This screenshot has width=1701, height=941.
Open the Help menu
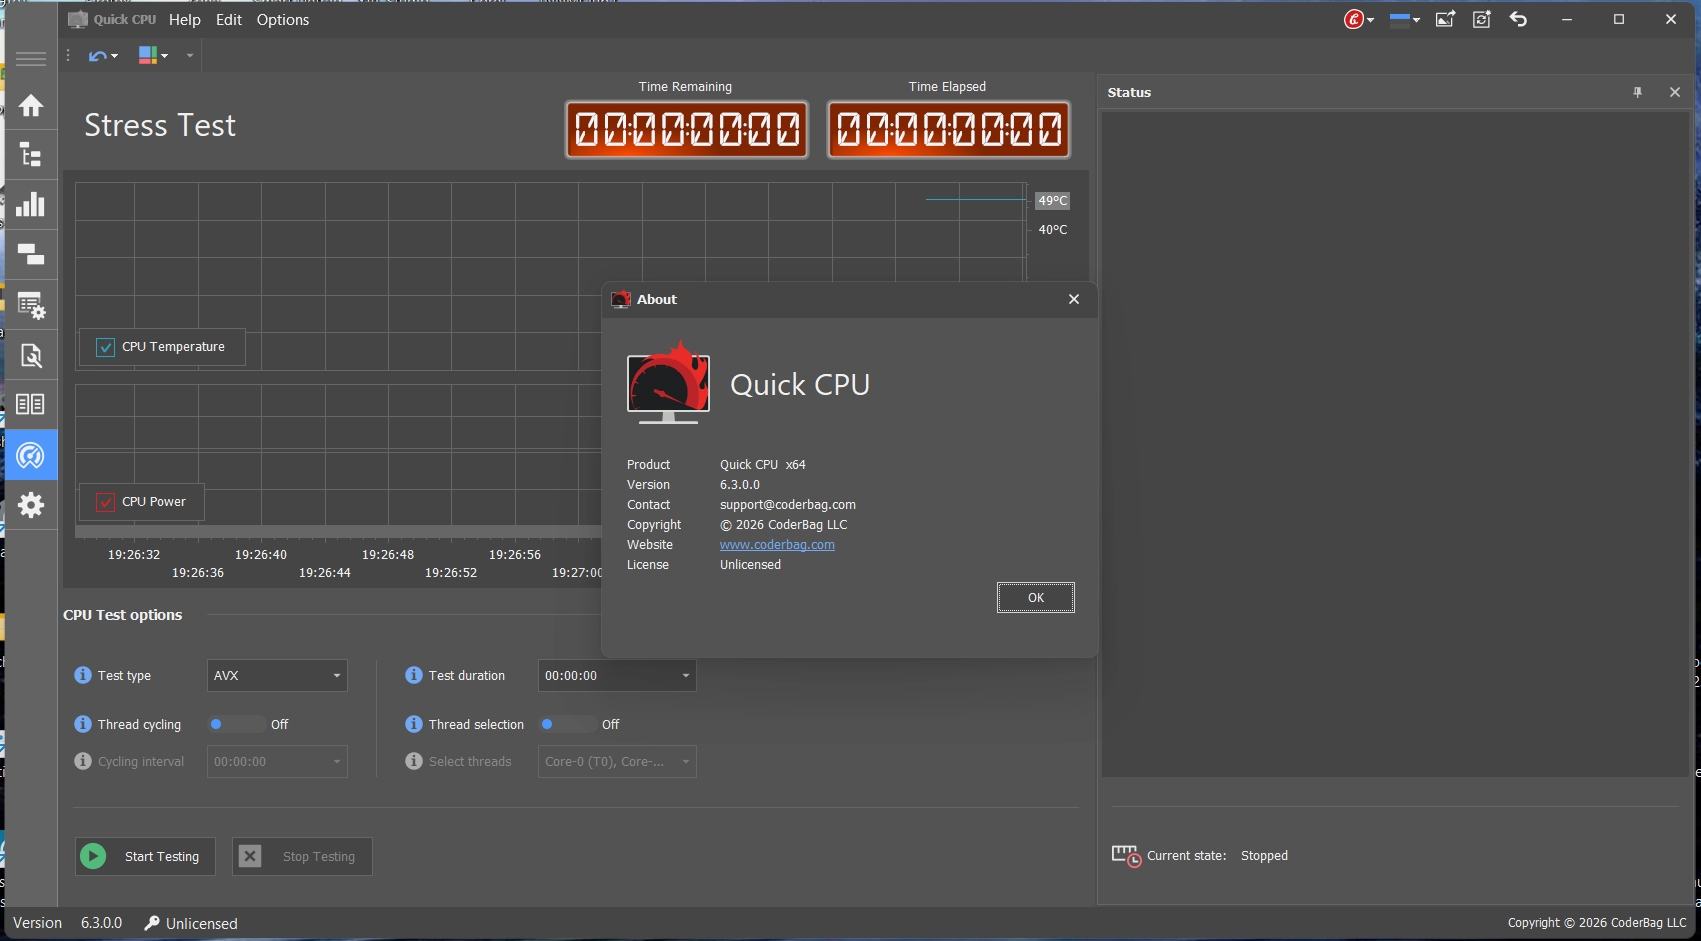coord(185,20)
